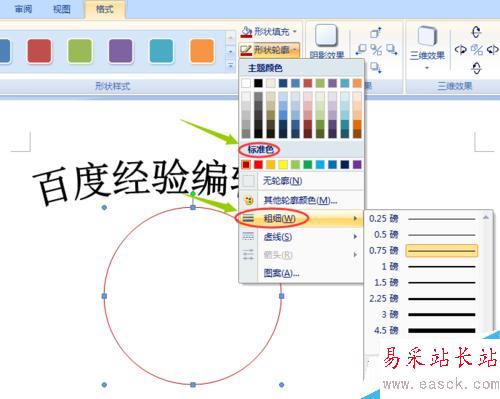500x399 pixels.
Task: Switch to the 视图 view tab
Action: point(62,9)
